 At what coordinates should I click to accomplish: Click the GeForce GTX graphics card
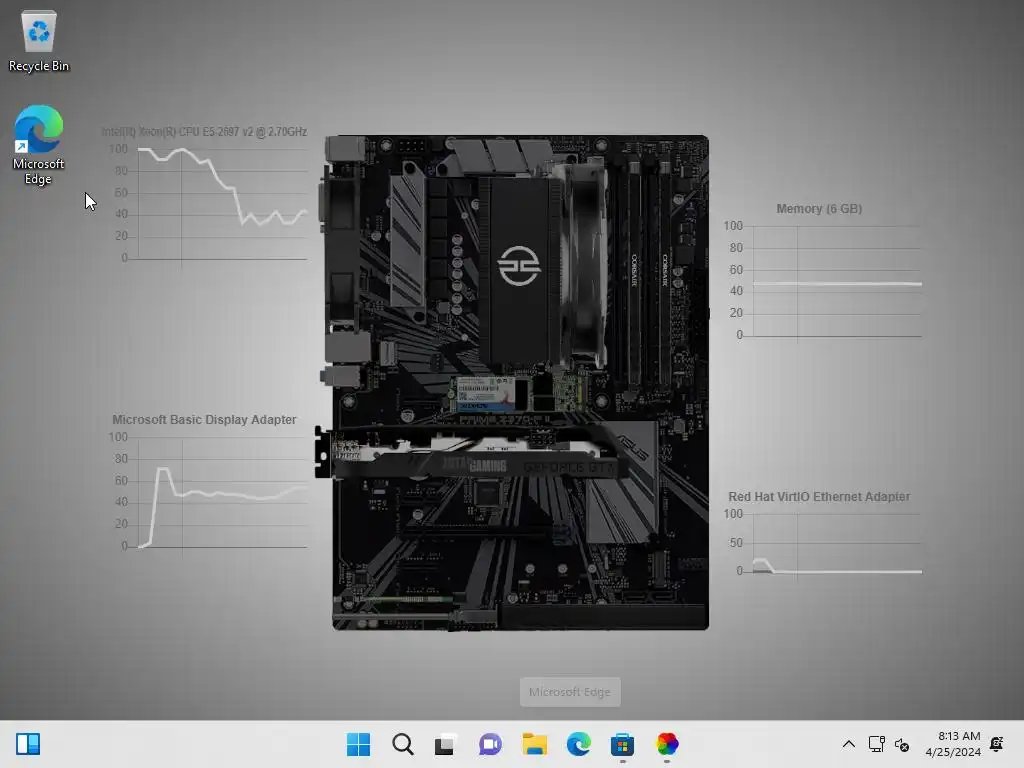[470, 452]
